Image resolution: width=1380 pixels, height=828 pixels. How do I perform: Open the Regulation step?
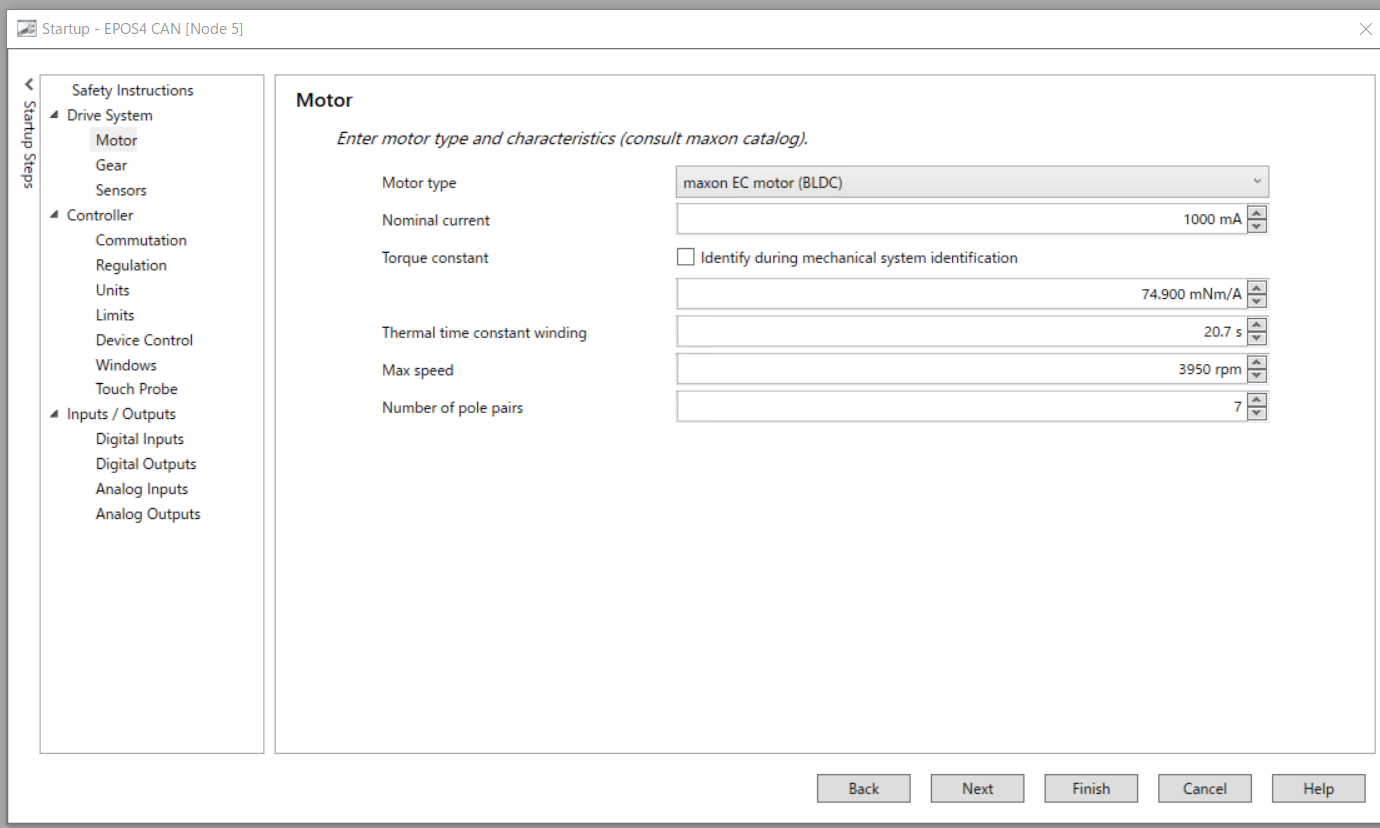[x=131, y=265]
